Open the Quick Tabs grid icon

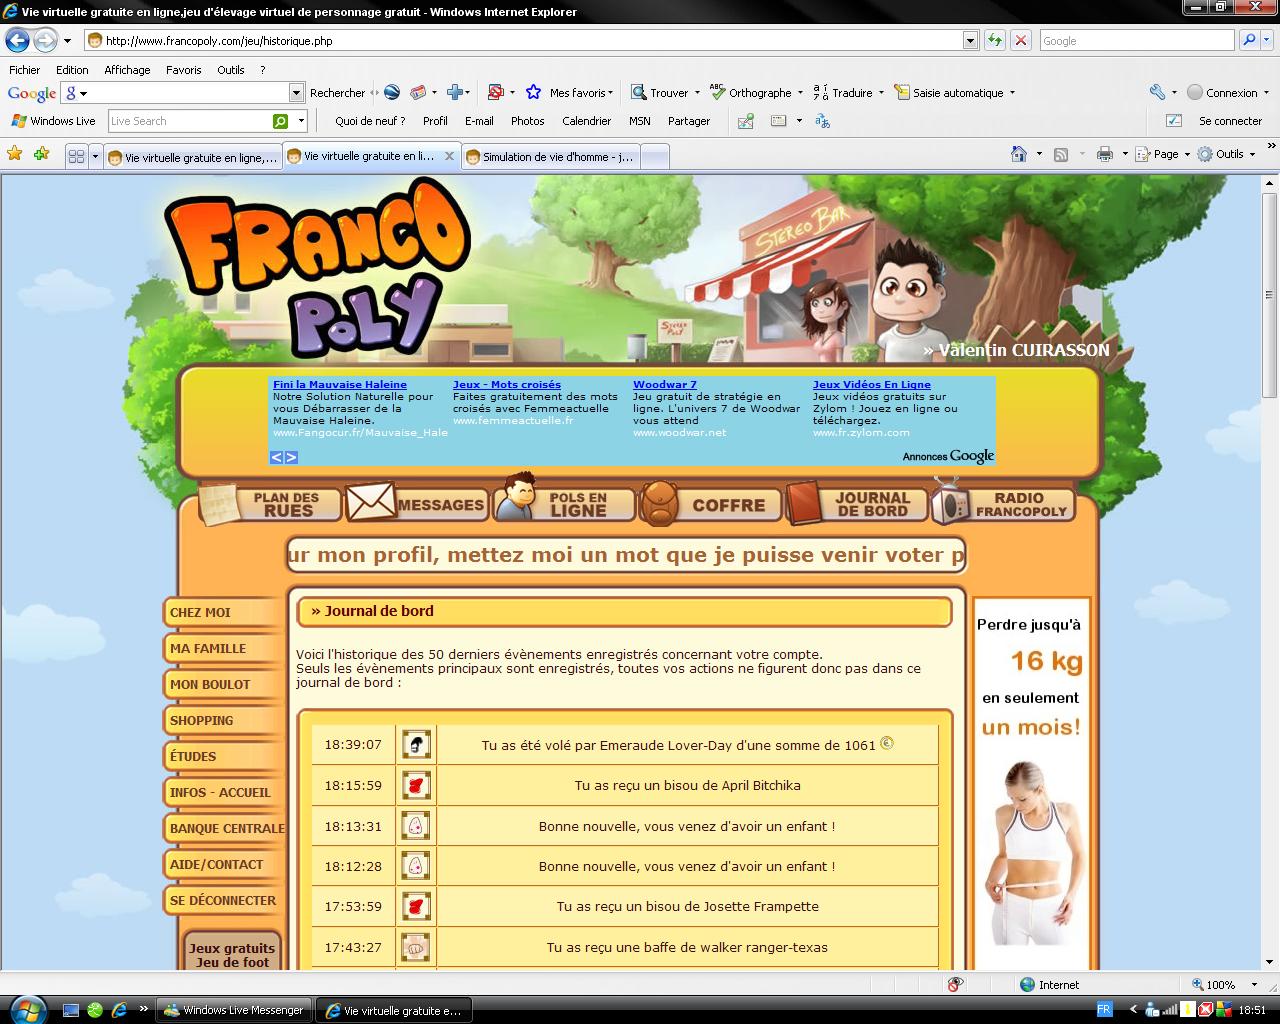tap(76, 156)
